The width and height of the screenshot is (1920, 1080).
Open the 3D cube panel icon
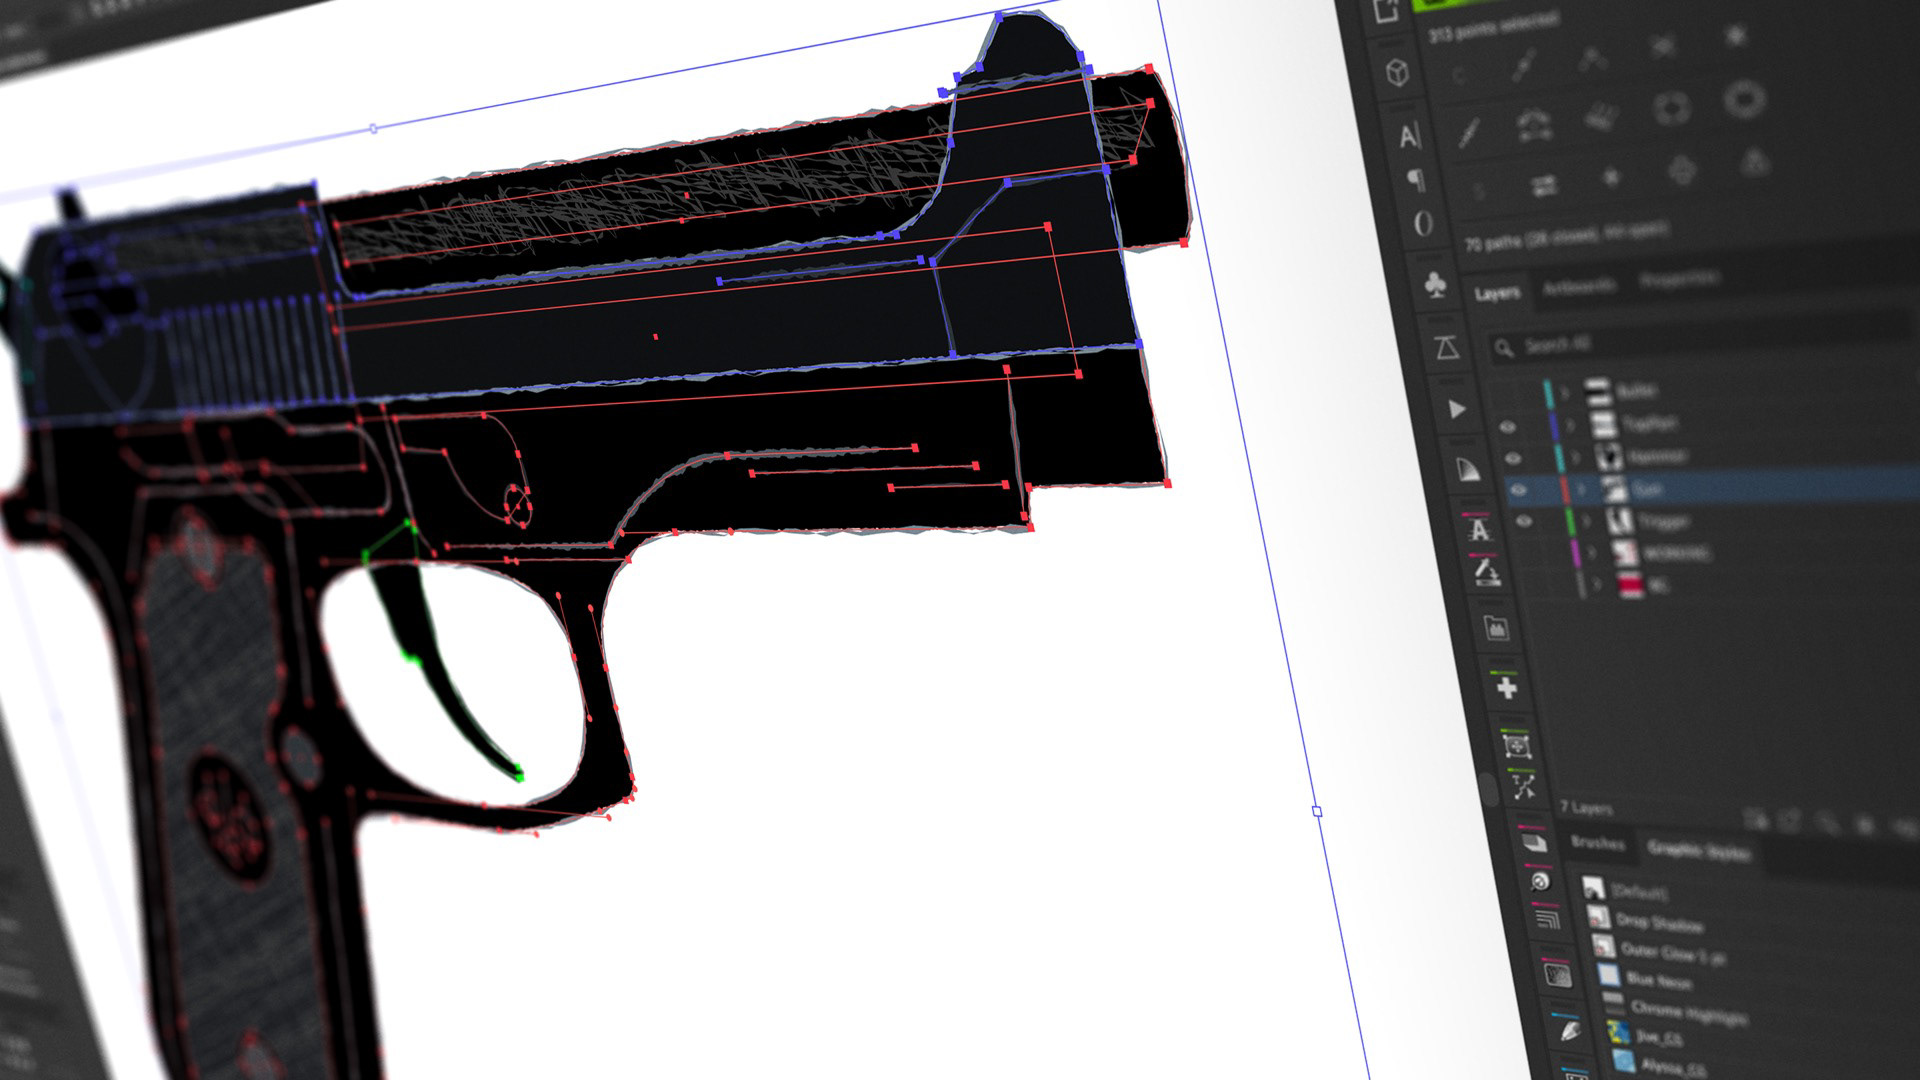click(1398, 71)
